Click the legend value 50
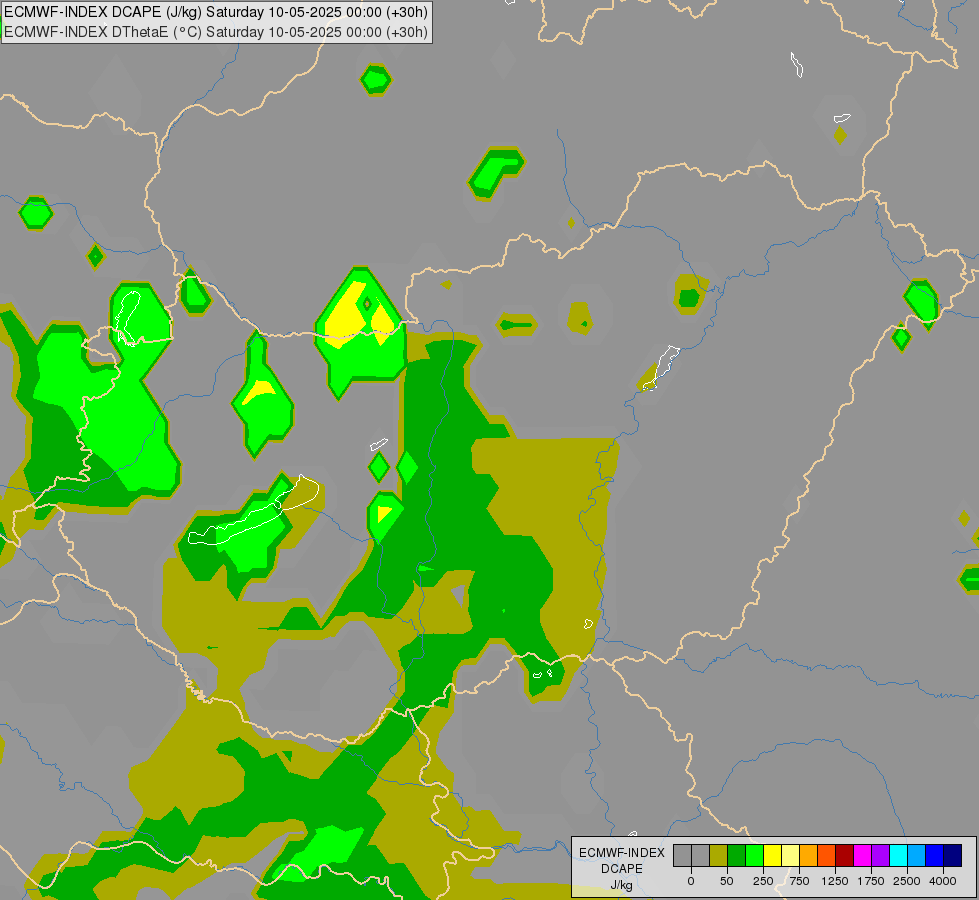979x900 pixels. [727, 881]
